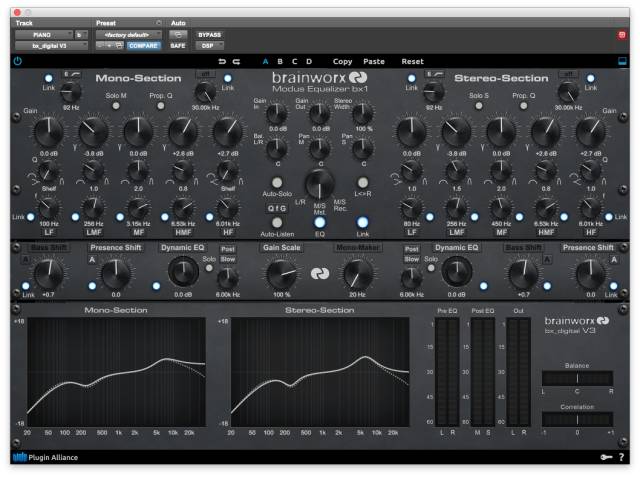Open the key license icon

point(607,457)
